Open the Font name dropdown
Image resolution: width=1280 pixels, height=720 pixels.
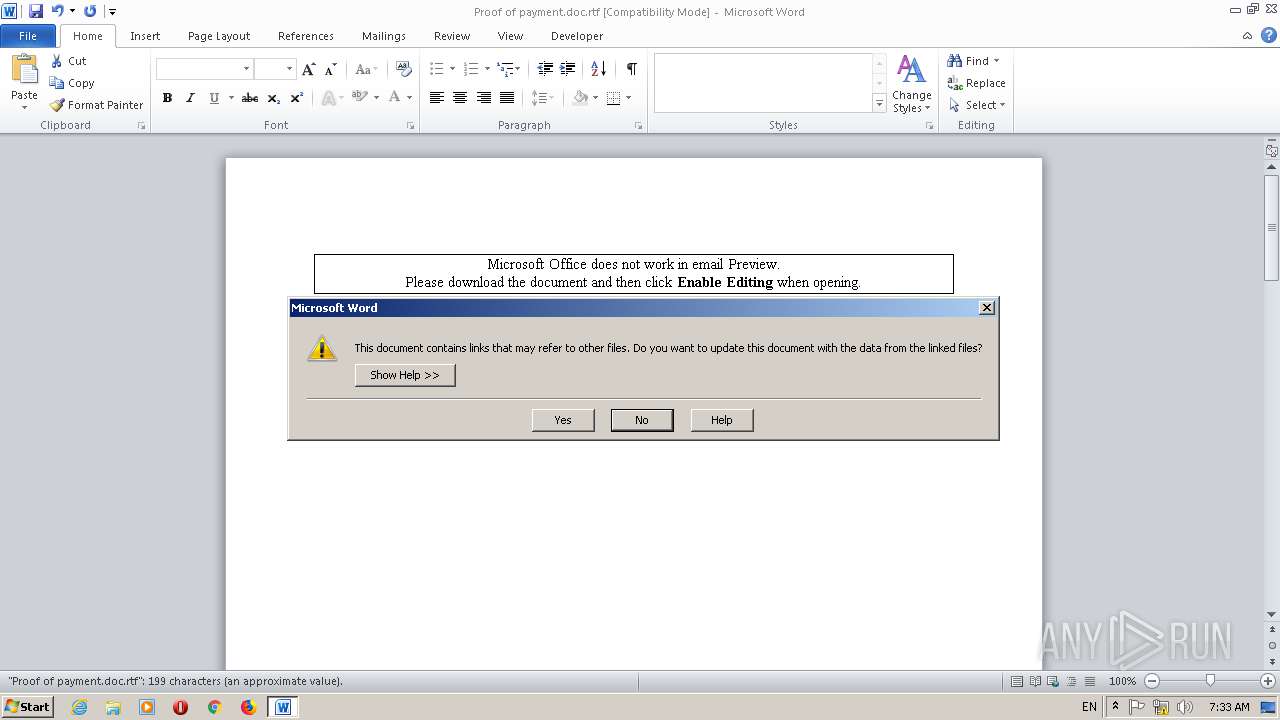246,69
